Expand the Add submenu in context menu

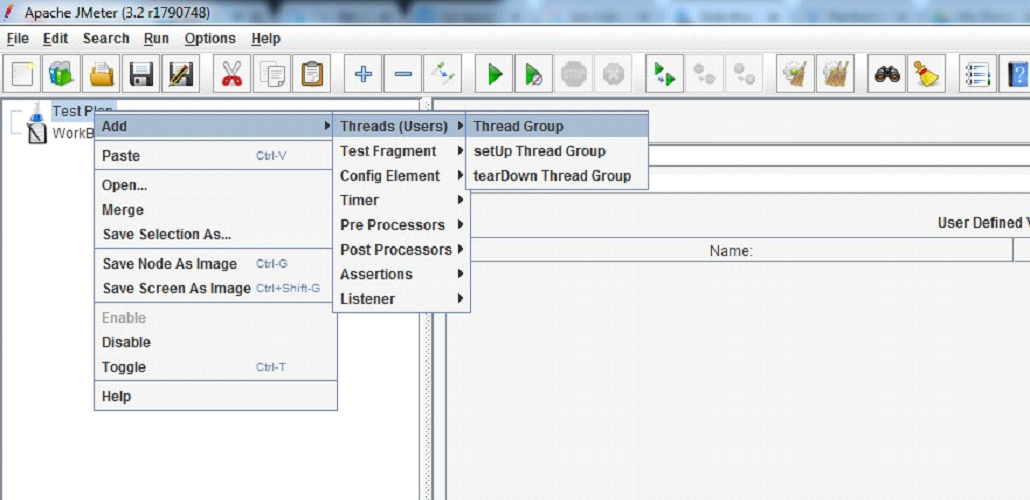tap(215, 126)
